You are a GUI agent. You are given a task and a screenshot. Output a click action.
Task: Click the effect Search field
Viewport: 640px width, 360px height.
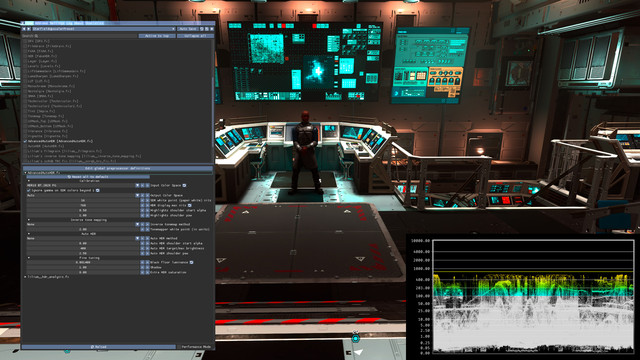(80, 36)
